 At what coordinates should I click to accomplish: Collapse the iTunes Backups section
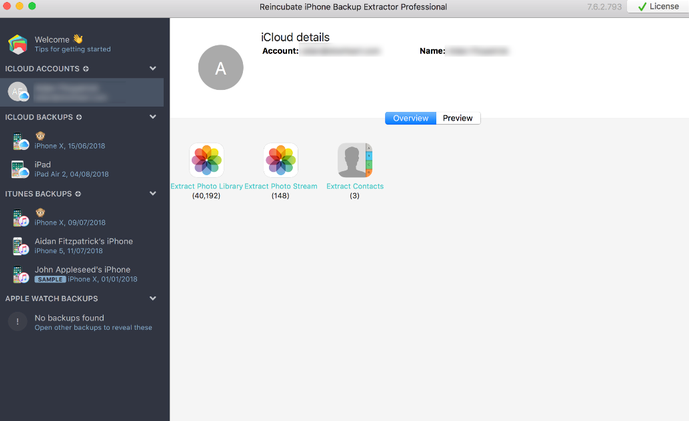pos(153,193)
